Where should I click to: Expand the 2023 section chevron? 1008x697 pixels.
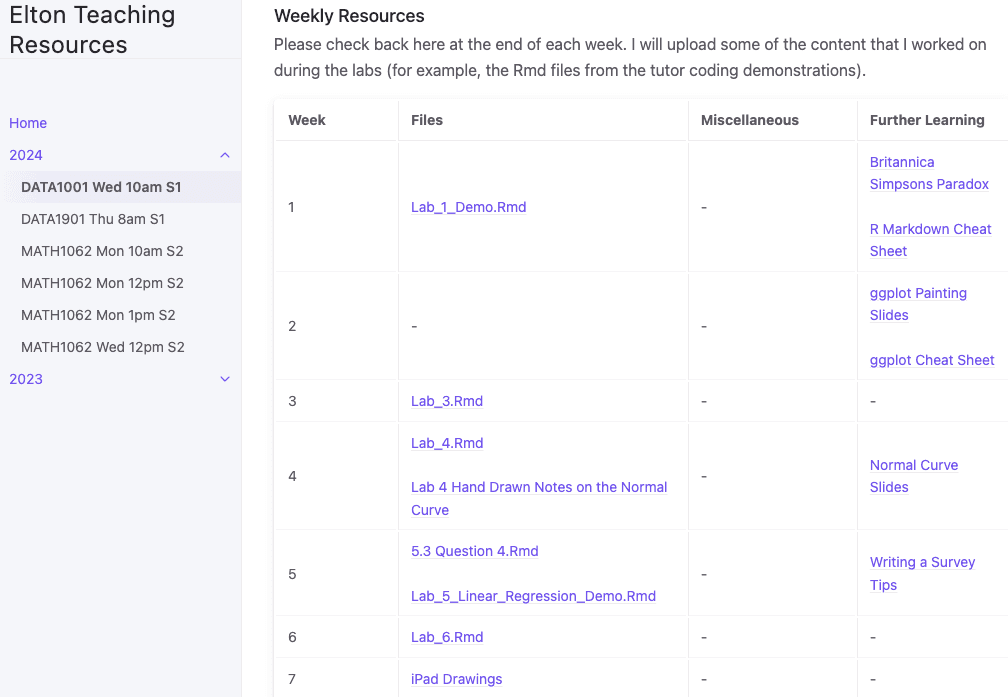(x=225, y=379)
